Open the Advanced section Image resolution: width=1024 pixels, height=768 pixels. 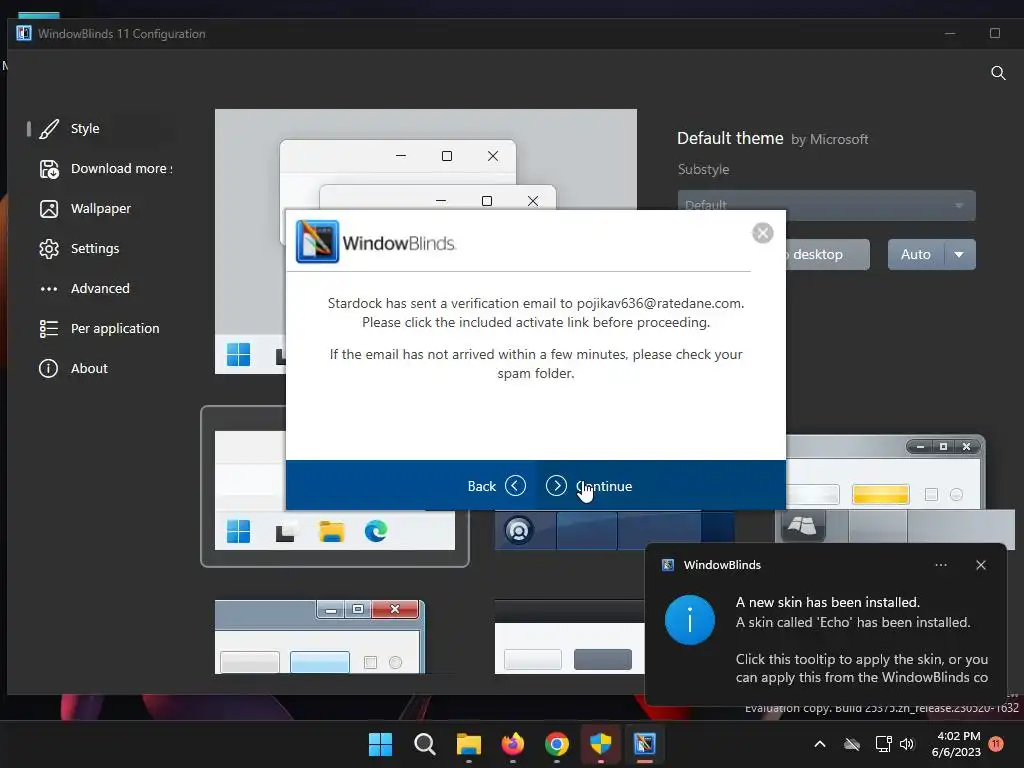coord(98,288)
